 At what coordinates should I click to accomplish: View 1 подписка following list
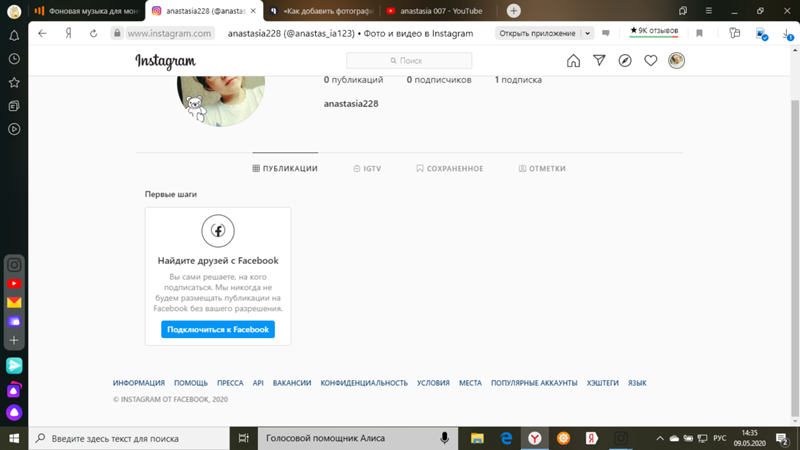coord(518,80)
